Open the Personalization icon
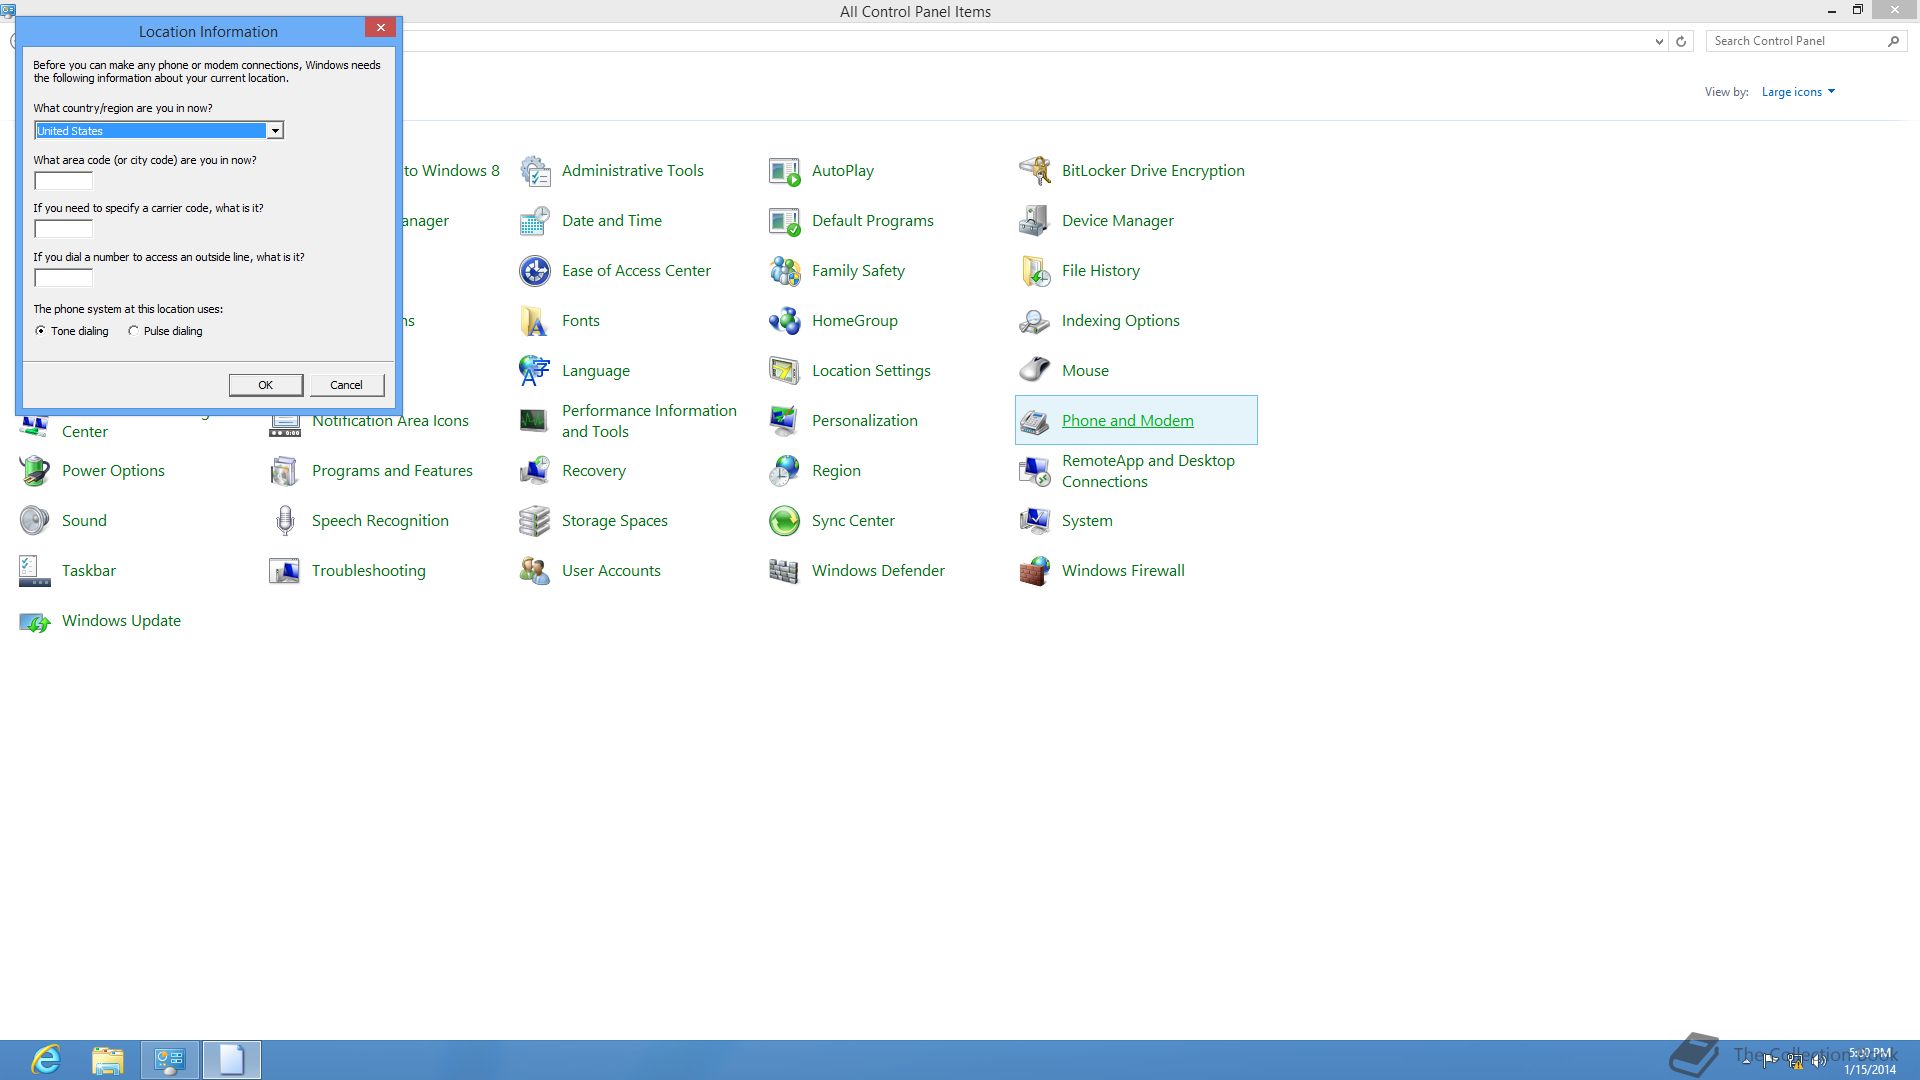This screenshot has height=1080, width=1920. tap(785, 421)
